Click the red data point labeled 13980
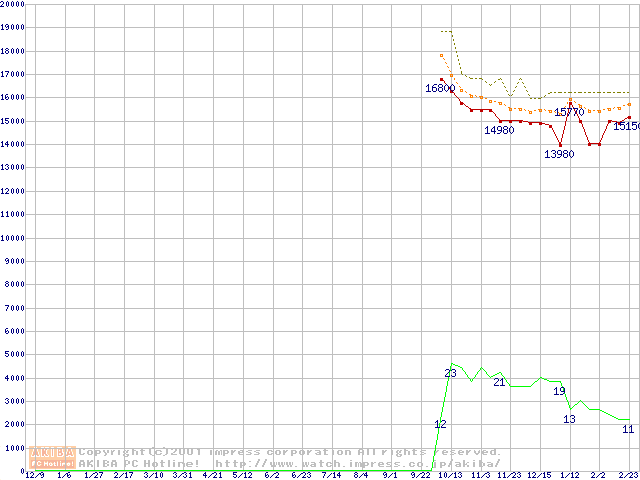The width and height of the screenshot is (640, 480). [x=560, y=145]
